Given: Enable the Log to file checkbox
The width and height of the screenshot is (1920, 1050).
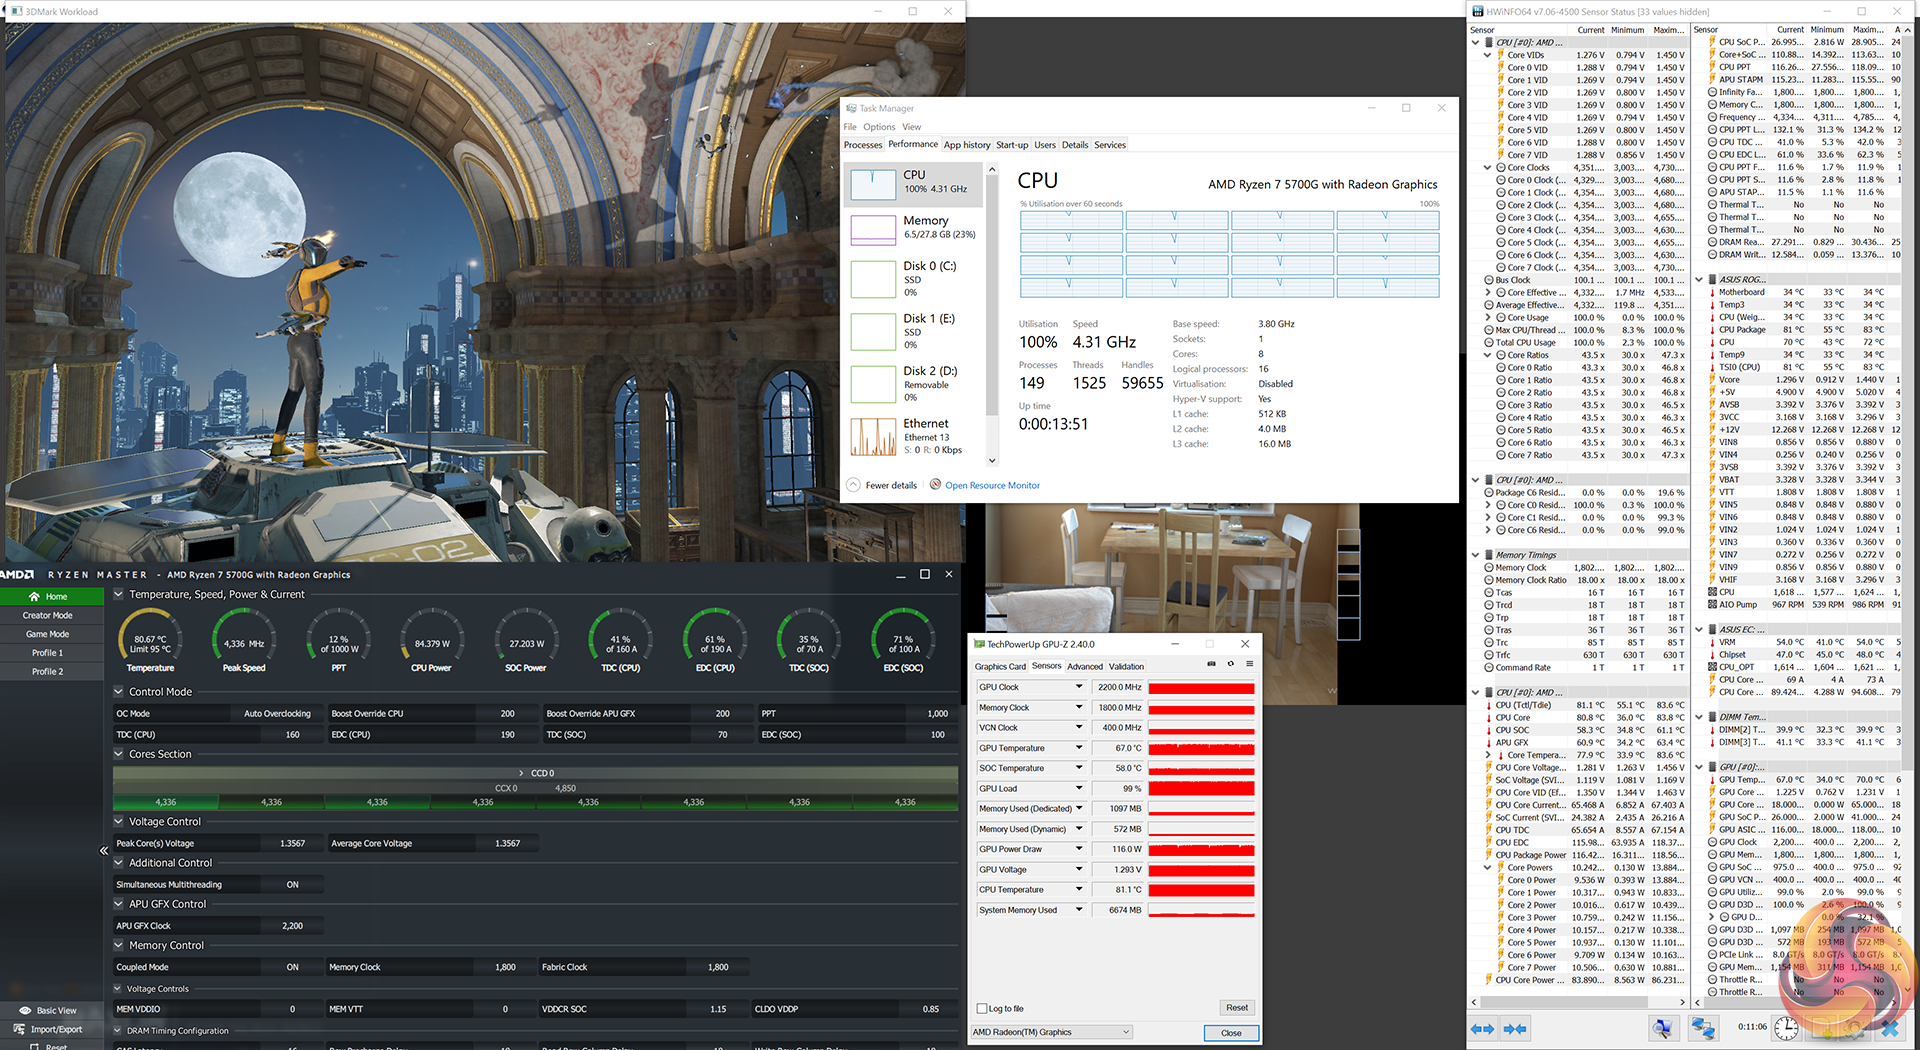Looking at the screenshot, I should 982,1009.
